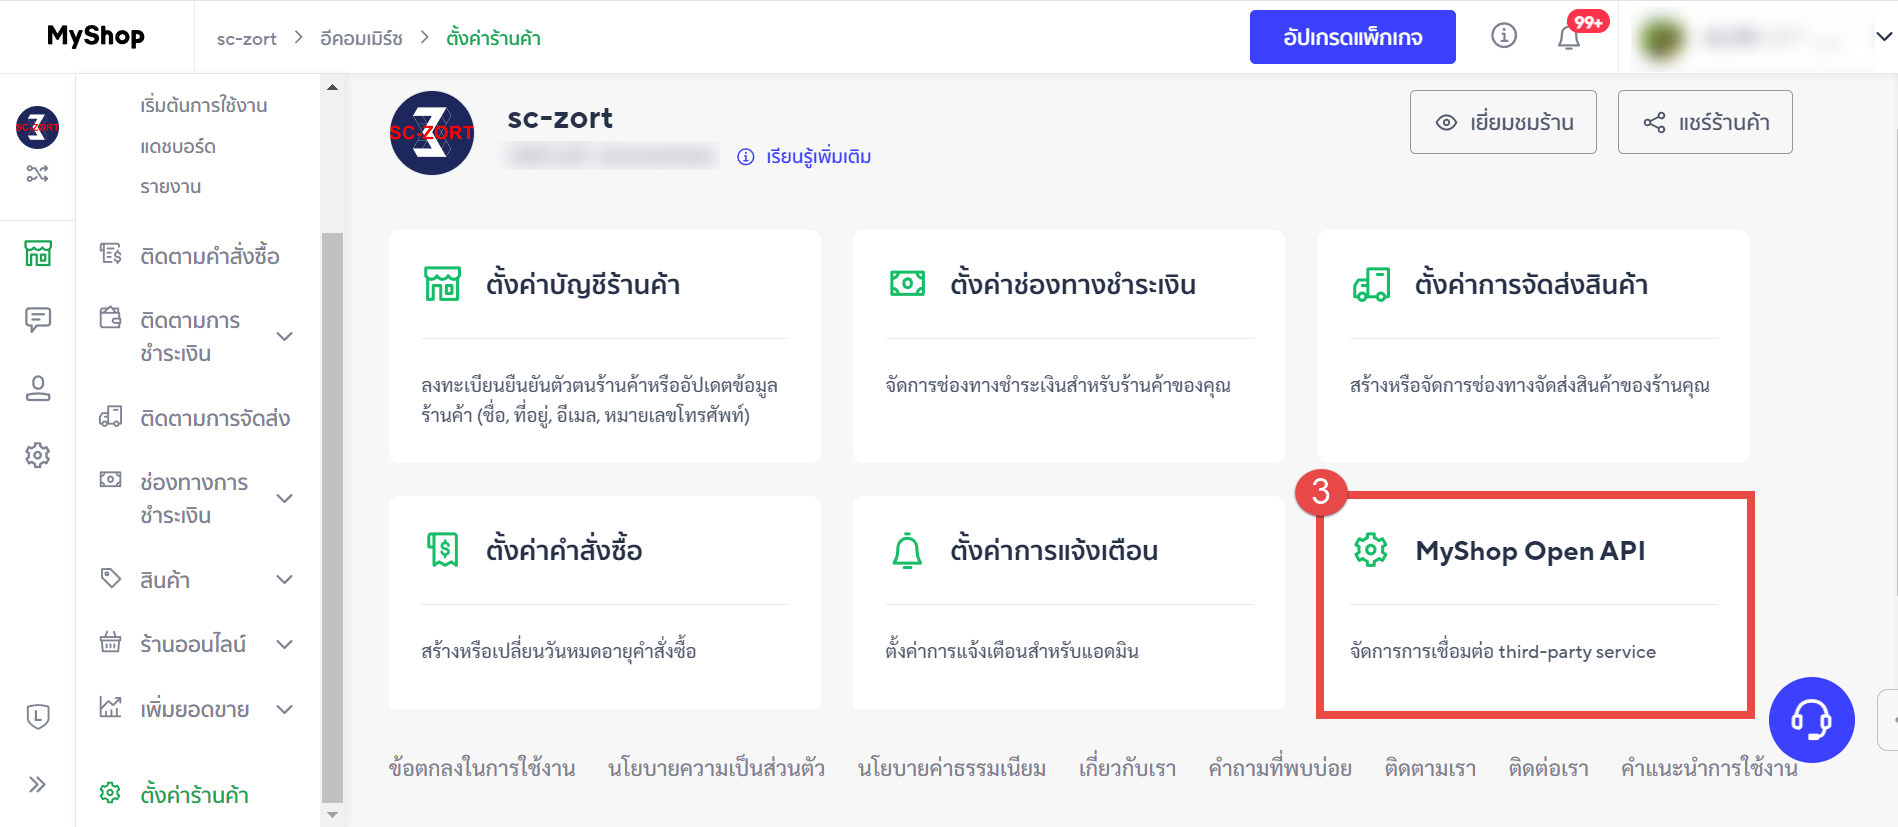This screenshot has width=1898, height=827.
Task: Click the sidebar scrollbar down arrow
Action: (332, 815)
